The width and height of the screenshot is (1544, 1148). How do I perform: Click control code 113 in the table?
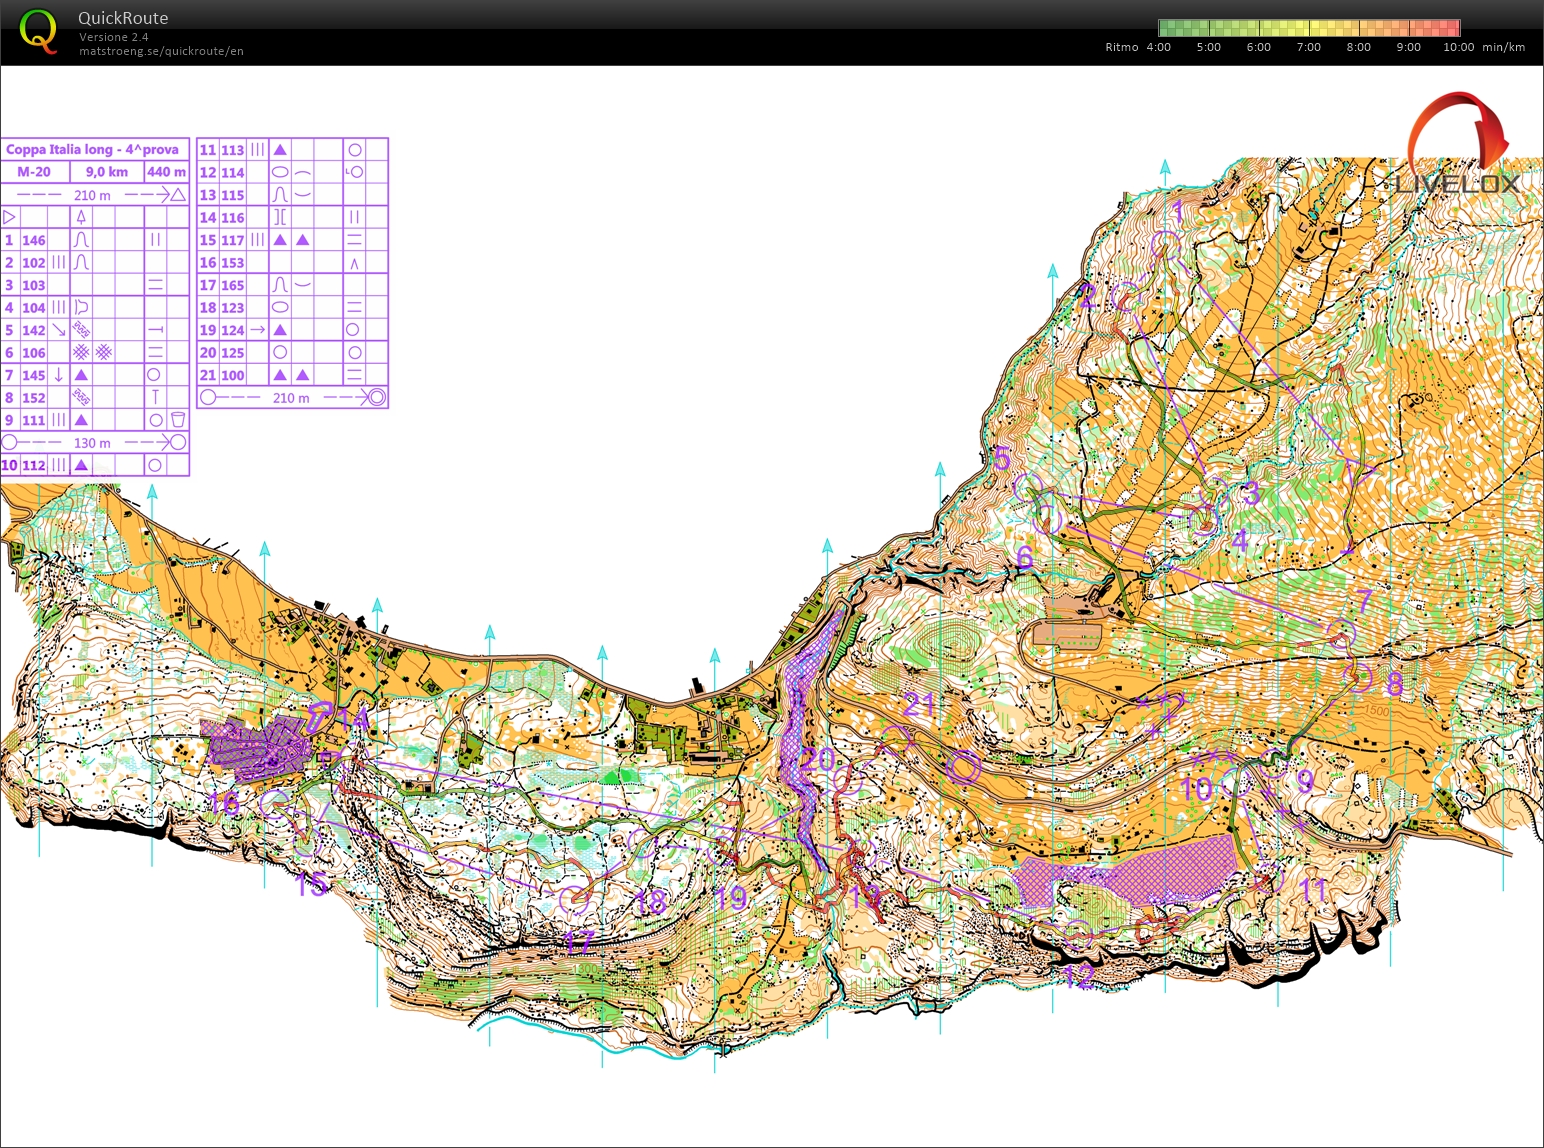233,150
